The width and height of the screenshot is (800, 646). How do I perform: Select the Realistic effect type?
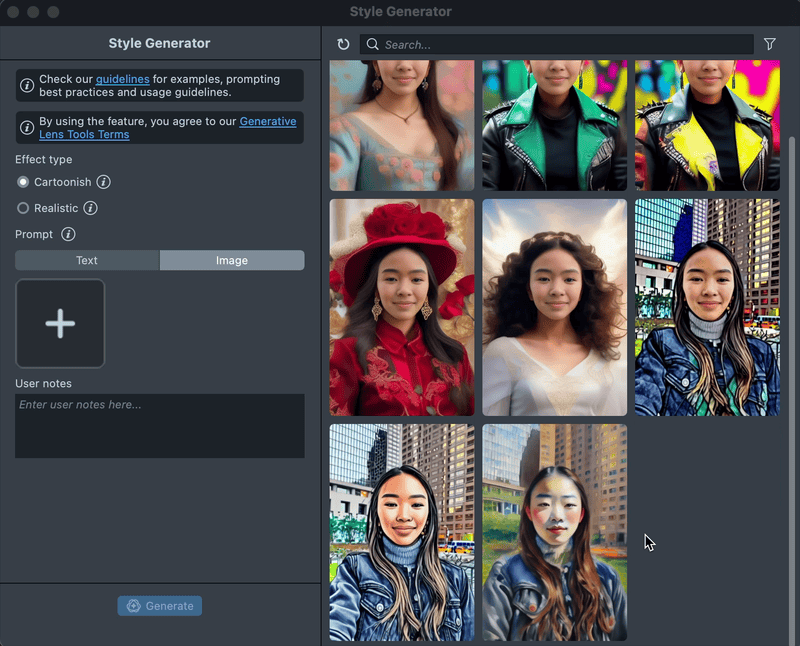pyautogui.click(x=23, y=208)
